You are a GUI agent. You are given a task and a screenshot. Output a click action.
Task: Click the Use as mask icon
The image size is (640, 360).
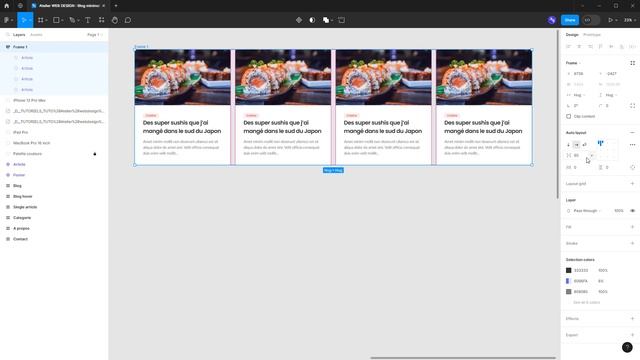click(x=312, y=20)
